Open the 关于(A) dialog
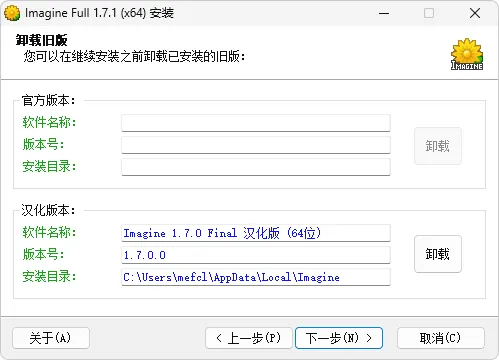Screen dimensions: 499x360 [51, 338]
